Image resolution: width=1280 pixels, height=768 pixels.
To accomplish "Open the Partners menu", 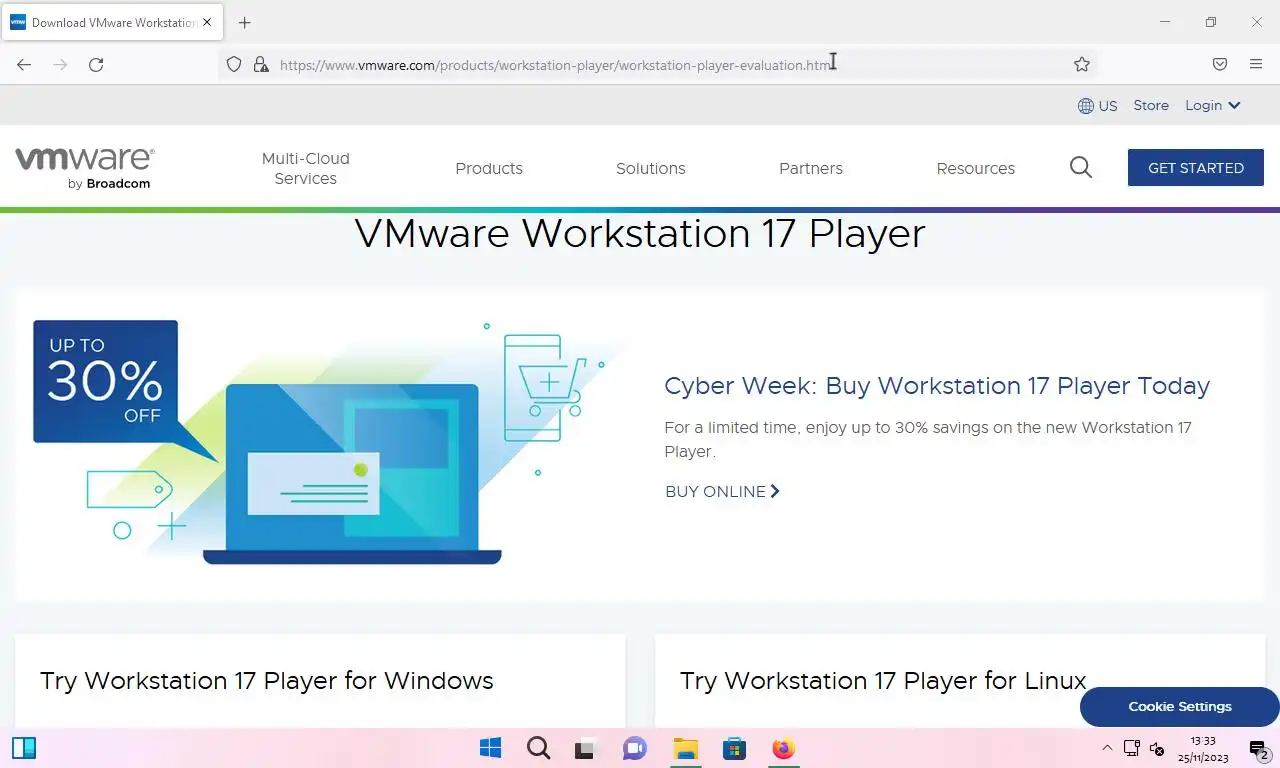I will coord(811,168).
